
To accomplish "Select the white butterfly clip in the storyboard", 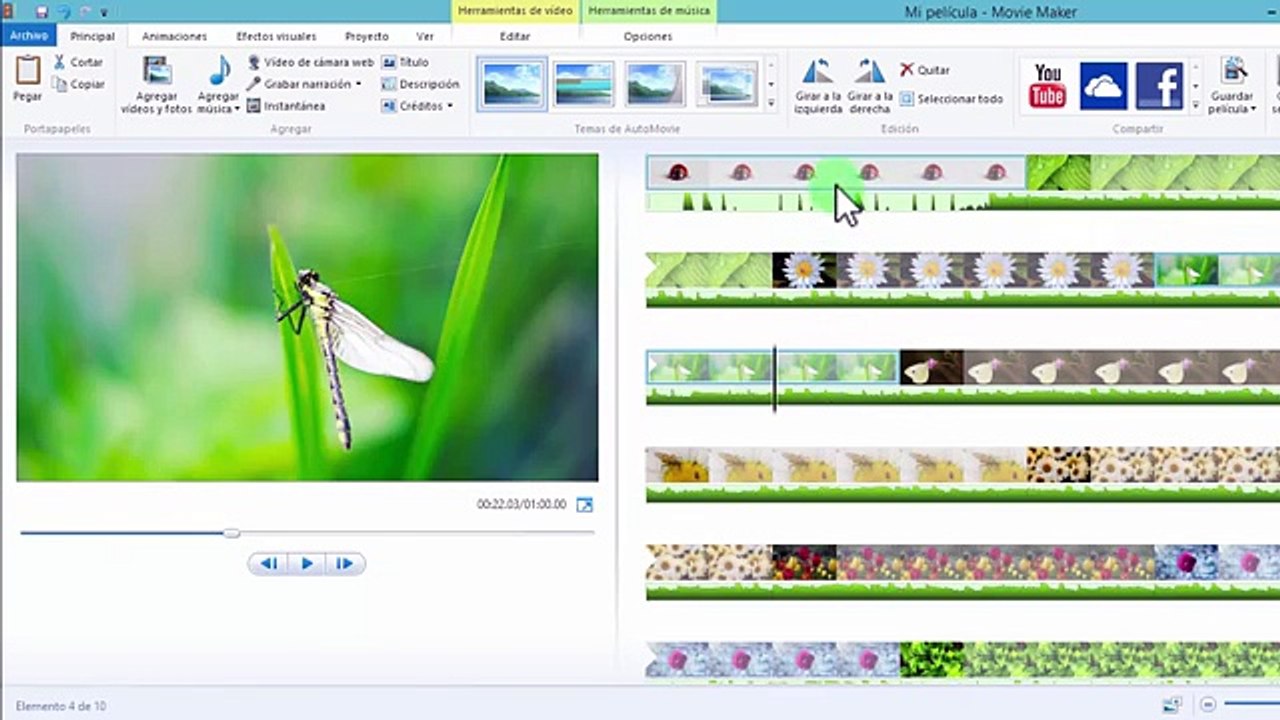I will pos(1090,367).
